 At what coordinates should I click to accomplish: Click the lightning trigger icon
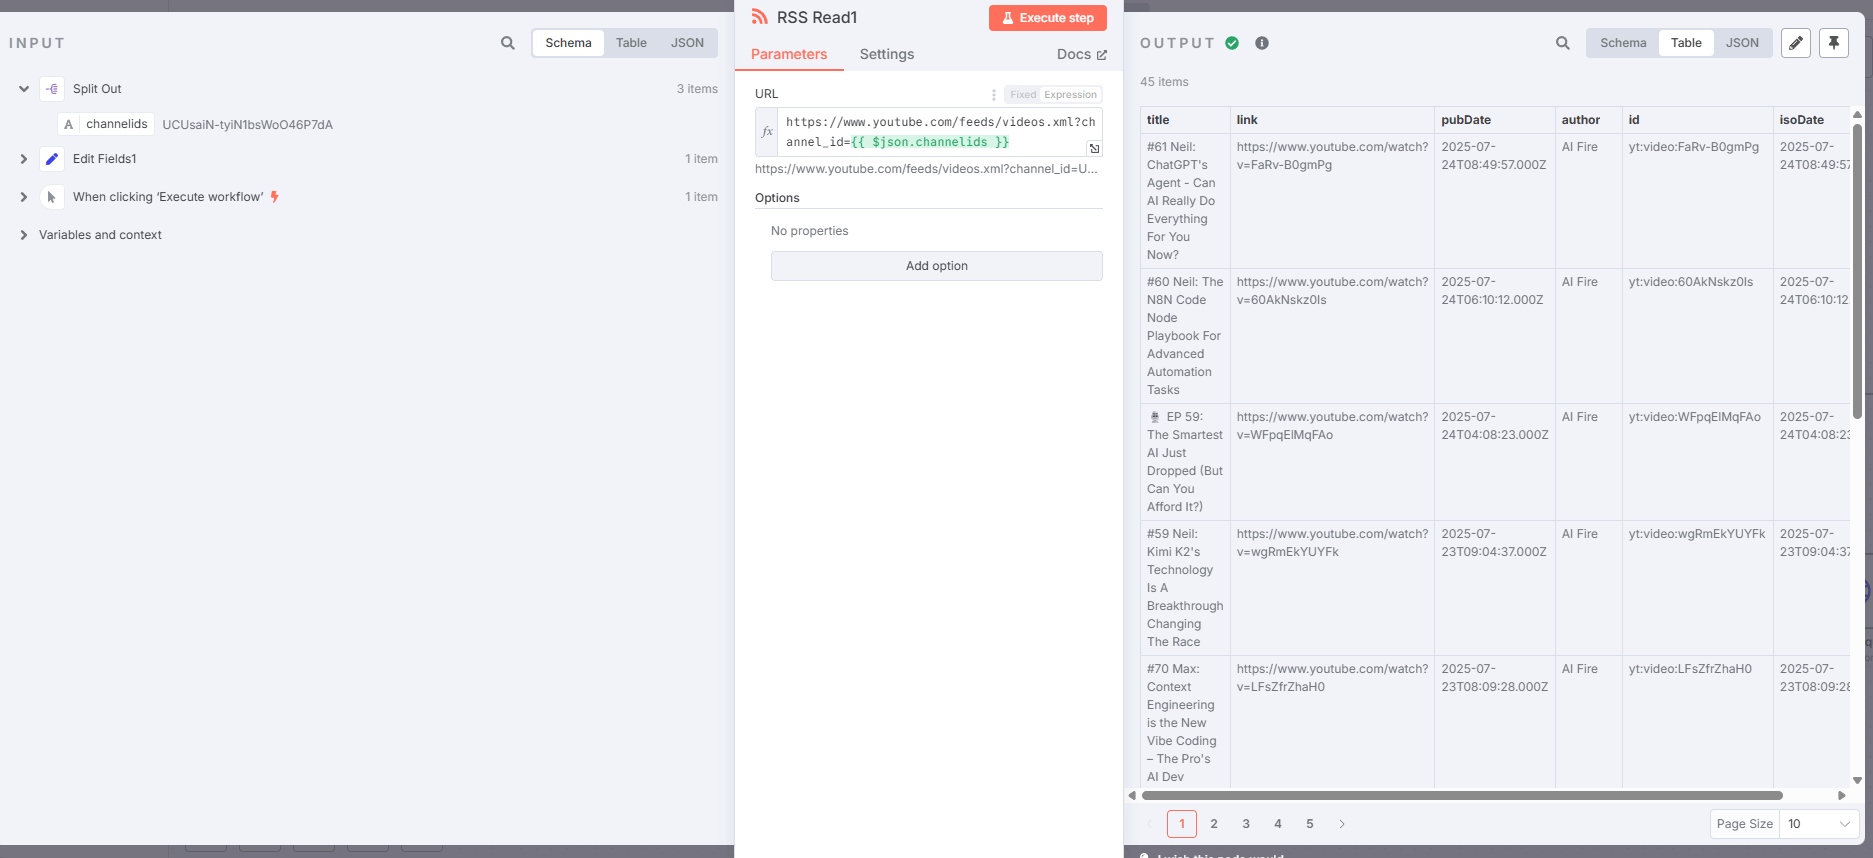(275, 197)
